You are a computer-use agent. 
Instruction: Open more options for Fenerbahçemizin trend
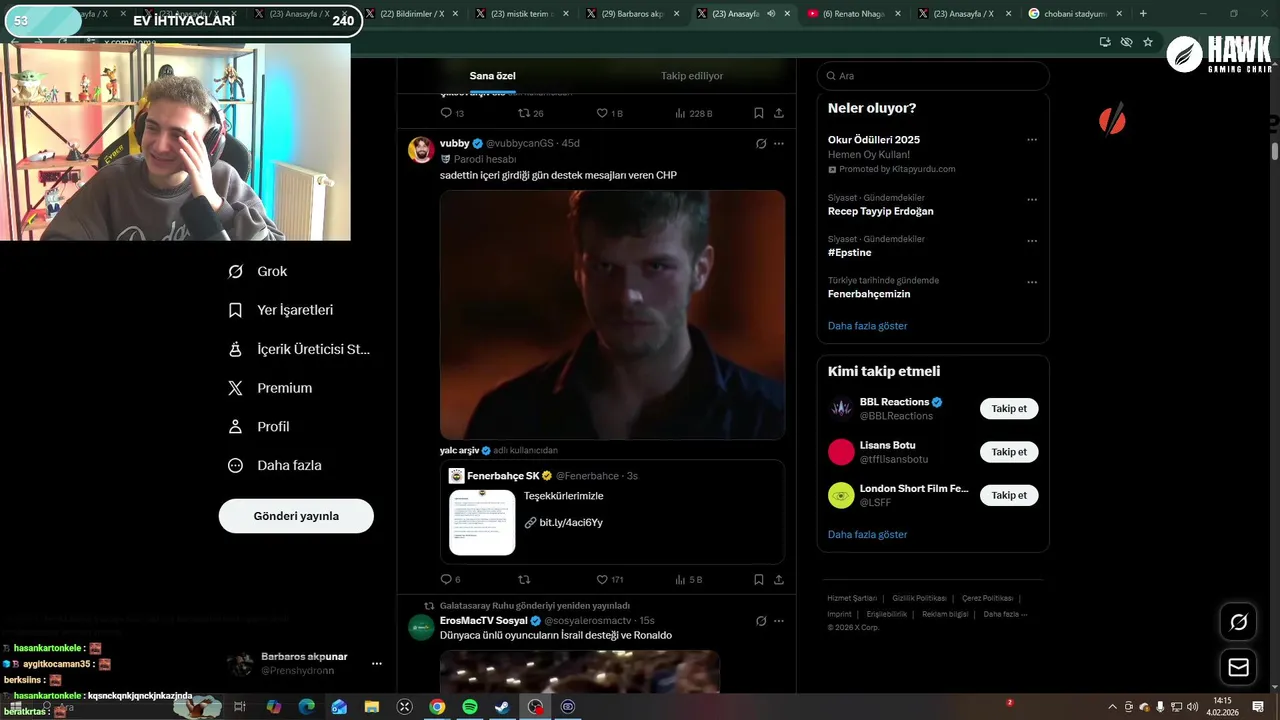[1032, 282]
